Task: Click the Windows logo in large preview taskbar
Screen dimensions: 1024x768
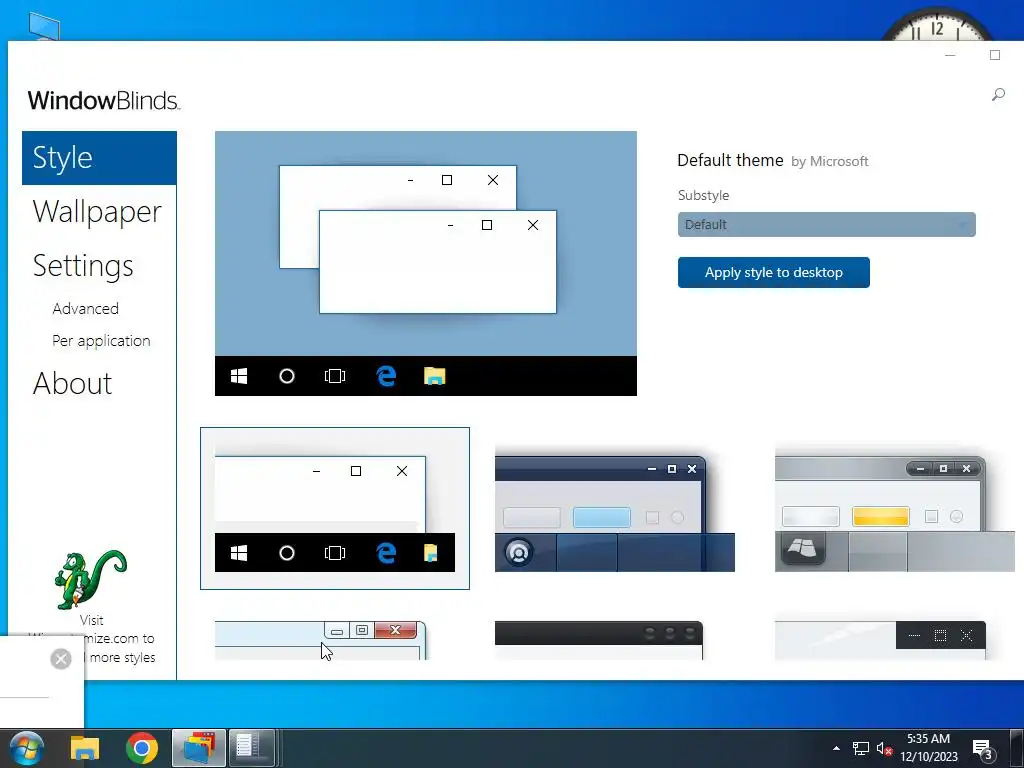Action: [239, 376]
